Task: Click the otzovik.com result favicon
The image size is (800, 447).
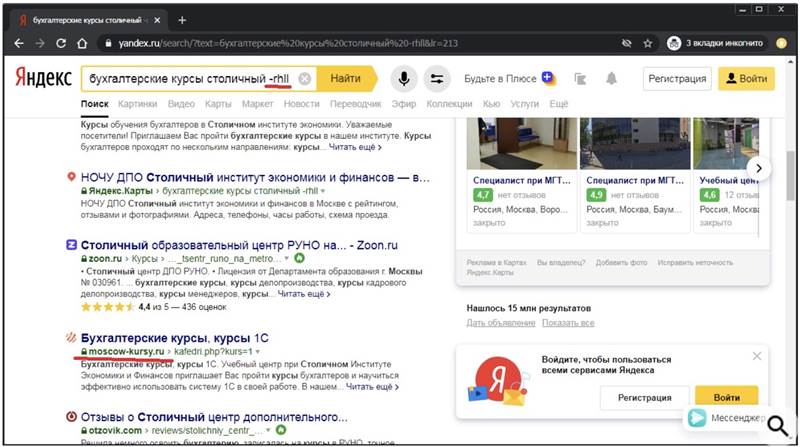Action: coord(71,416)
